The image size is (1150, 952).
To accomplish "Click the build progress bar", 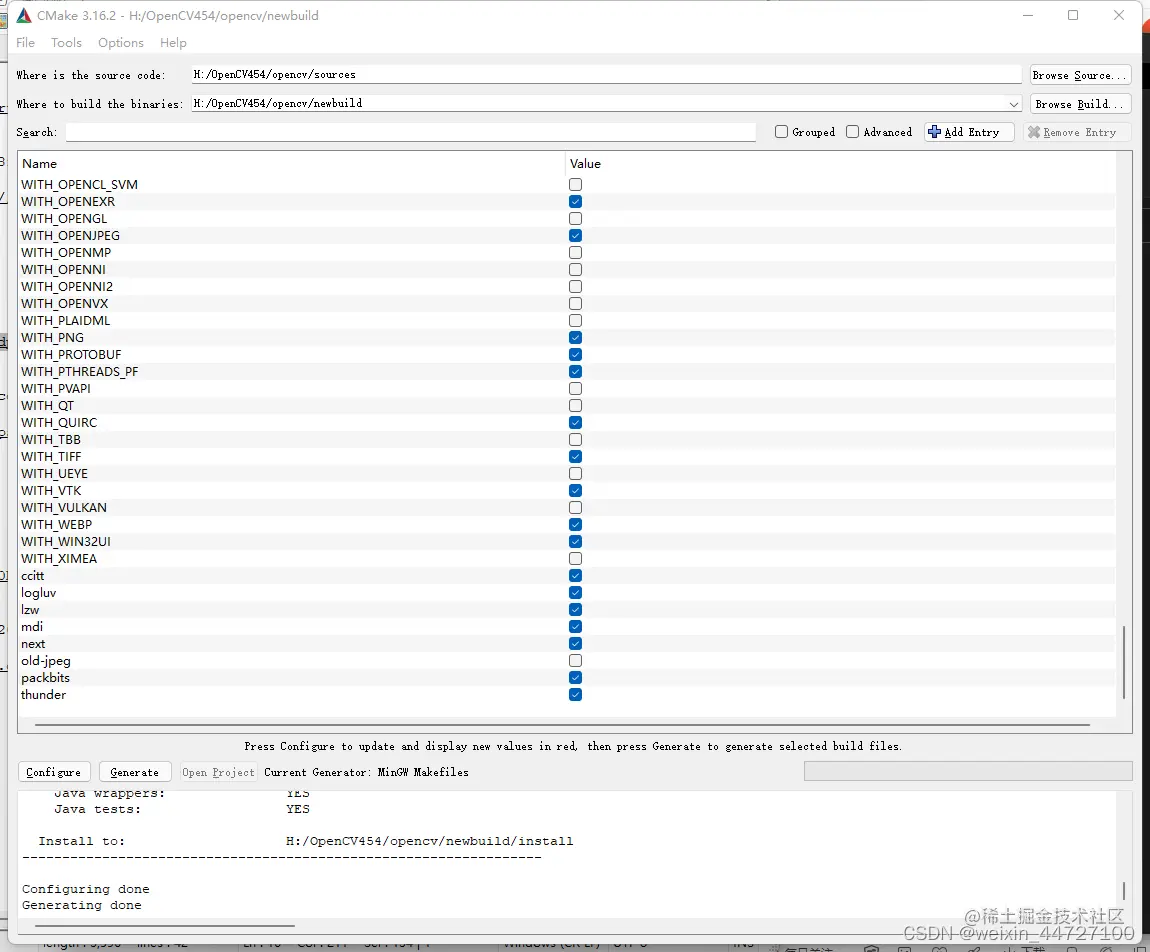I will [x=968, y=771].
